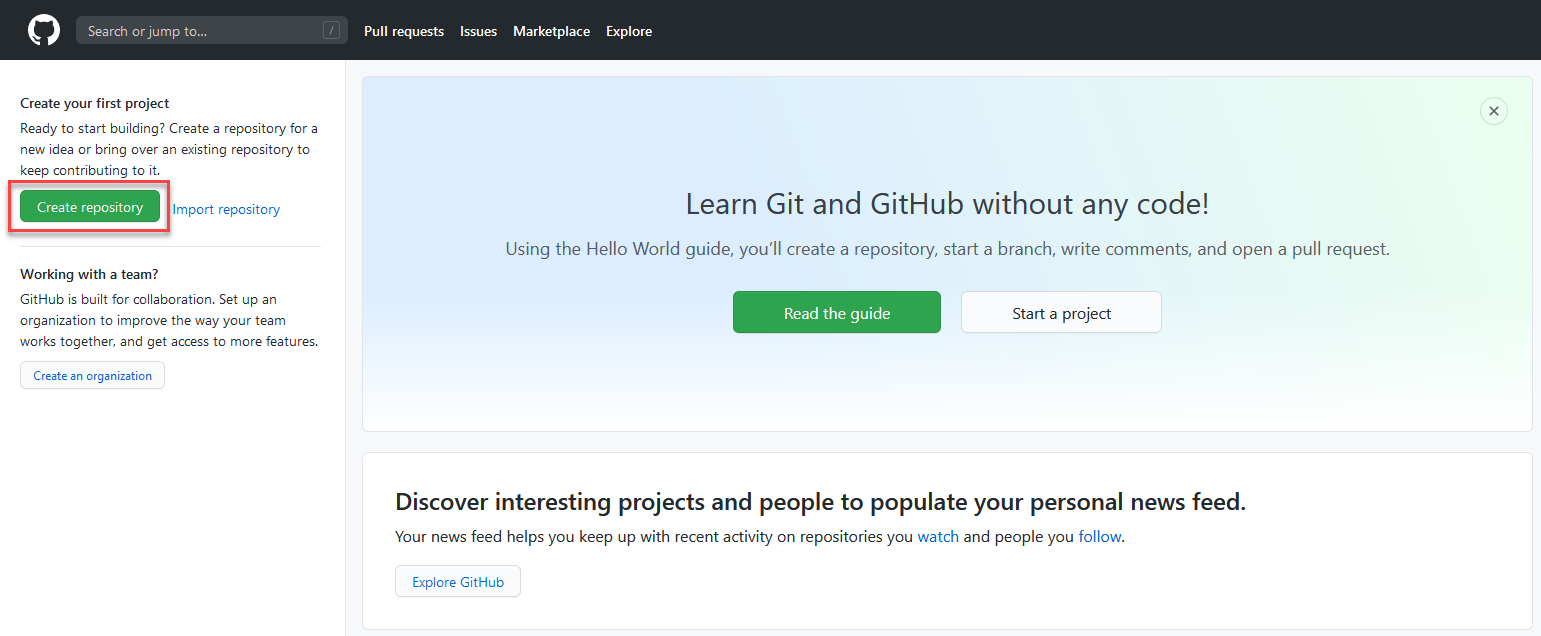The image size is (1541, 636).
Task: Click Create an organization
Action: [92, 375]
